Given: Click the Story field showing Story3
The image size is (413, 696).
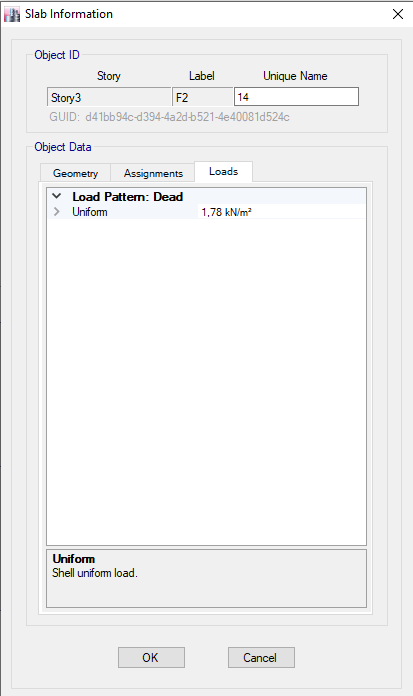Looking at the screenshot, I should [x=109, y=97].
